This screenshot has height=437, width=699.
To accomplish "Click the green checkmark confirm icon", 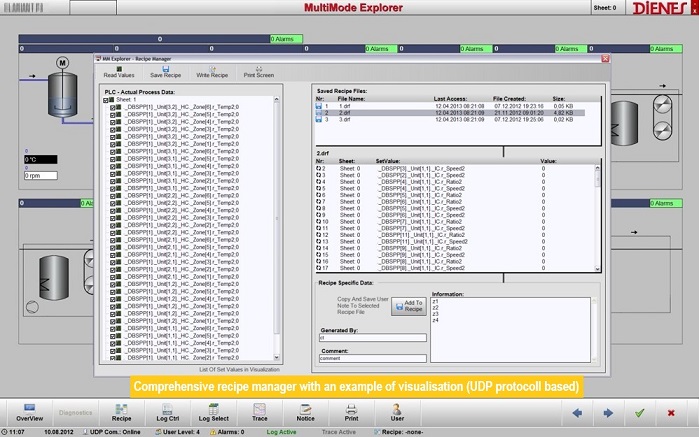I will coord(640,412).
